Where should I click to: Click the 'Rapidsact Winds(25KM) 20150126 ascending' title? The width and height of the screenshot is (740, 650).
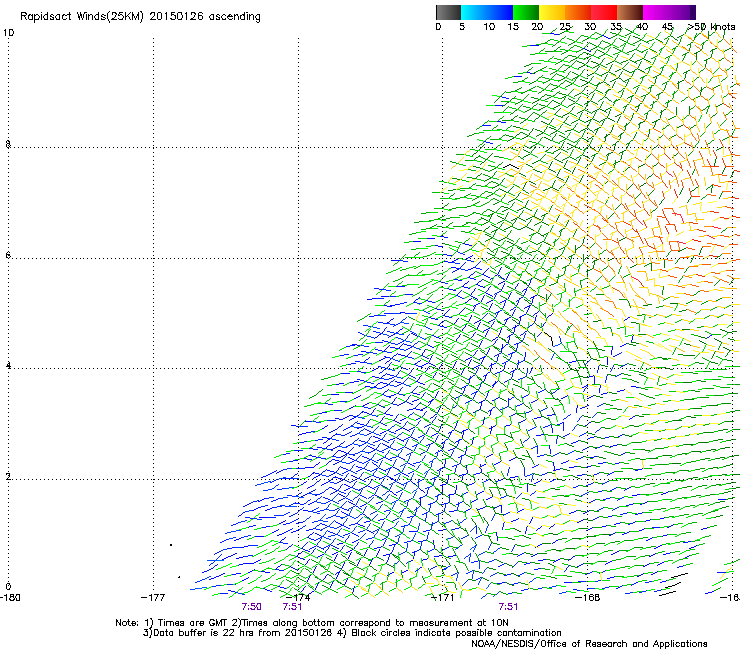140,17
